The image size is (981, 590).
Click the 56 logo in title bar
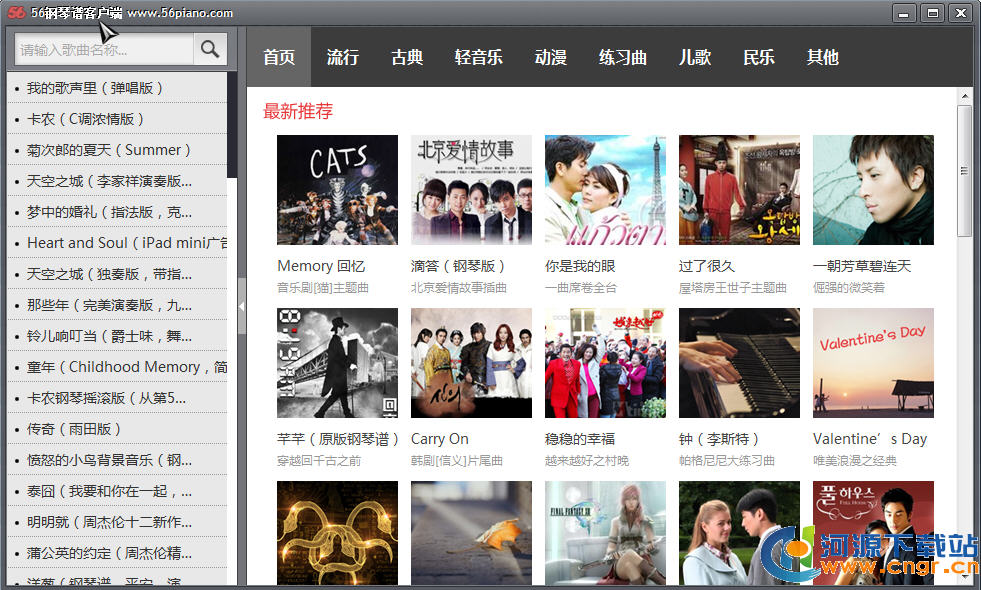point(15,13)
